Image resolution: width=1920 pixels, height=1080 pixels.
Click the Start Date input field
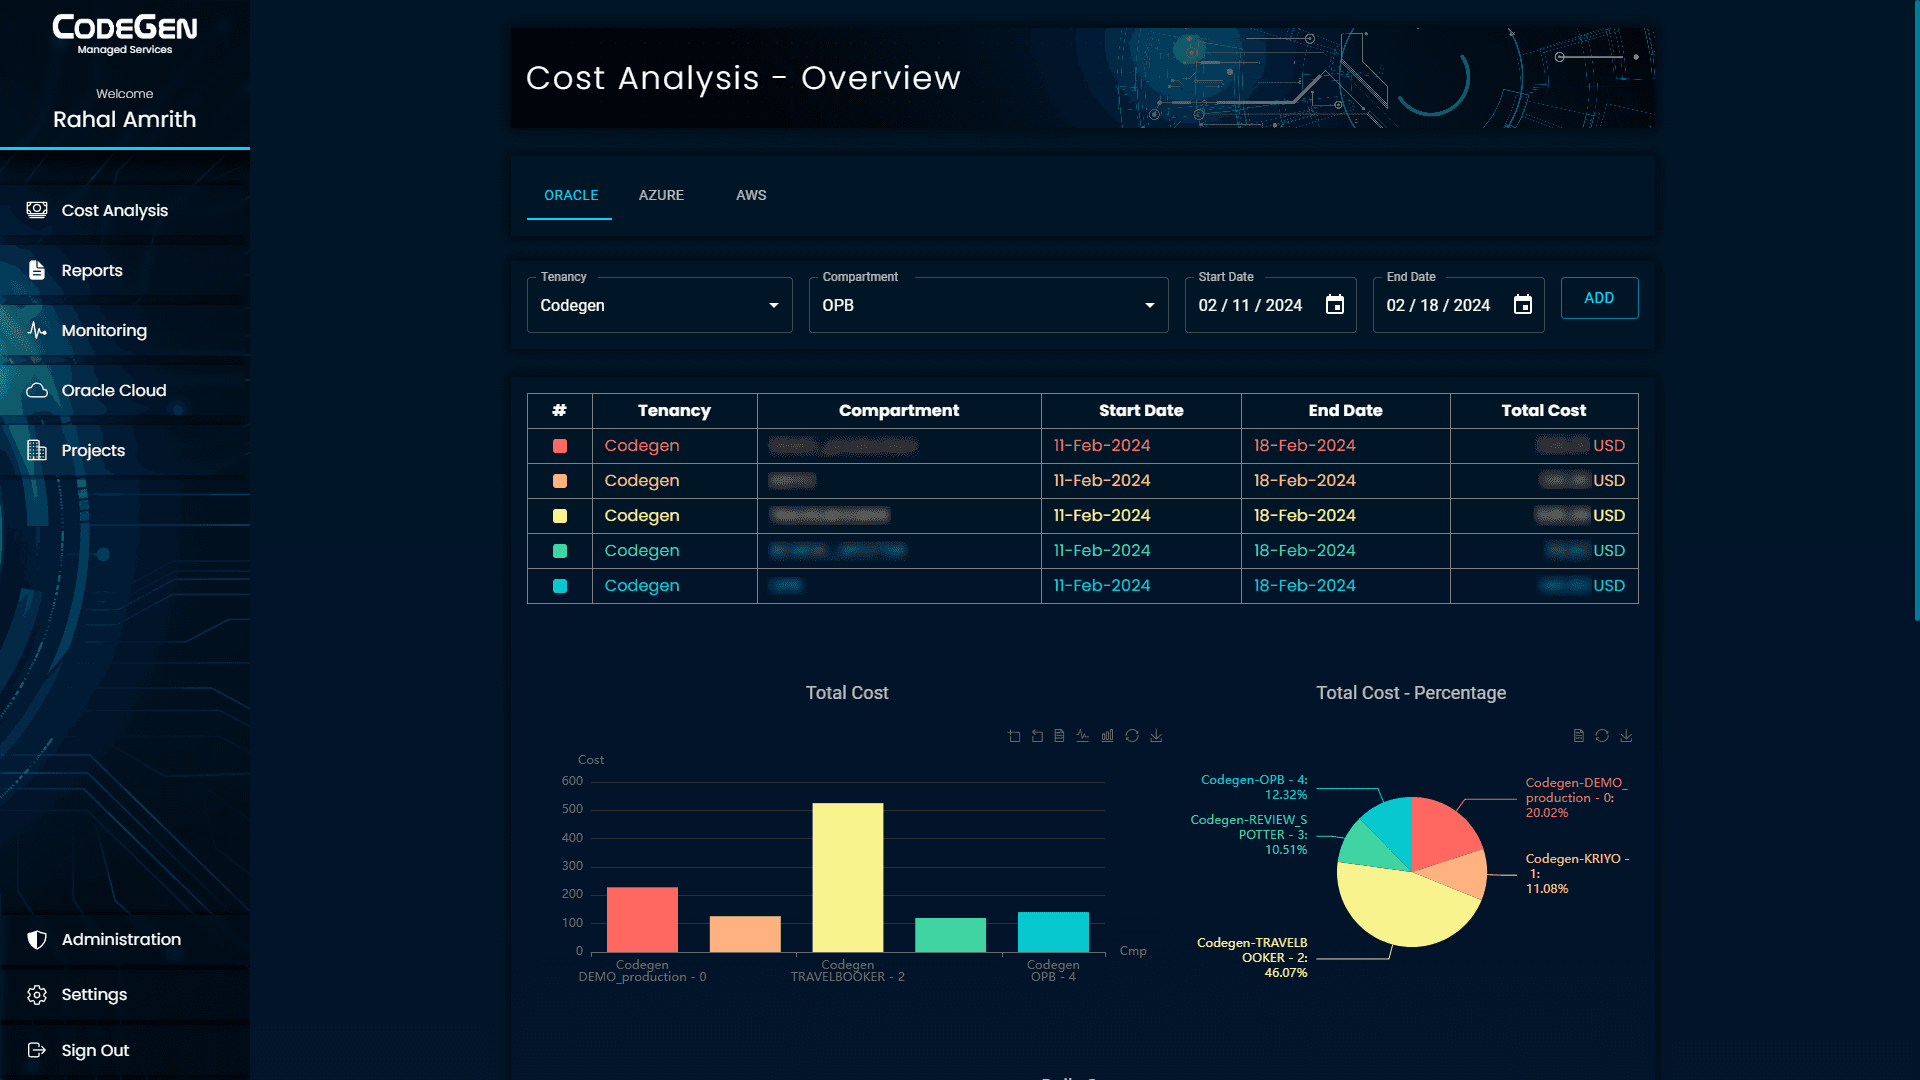(x=1271, y=305)
